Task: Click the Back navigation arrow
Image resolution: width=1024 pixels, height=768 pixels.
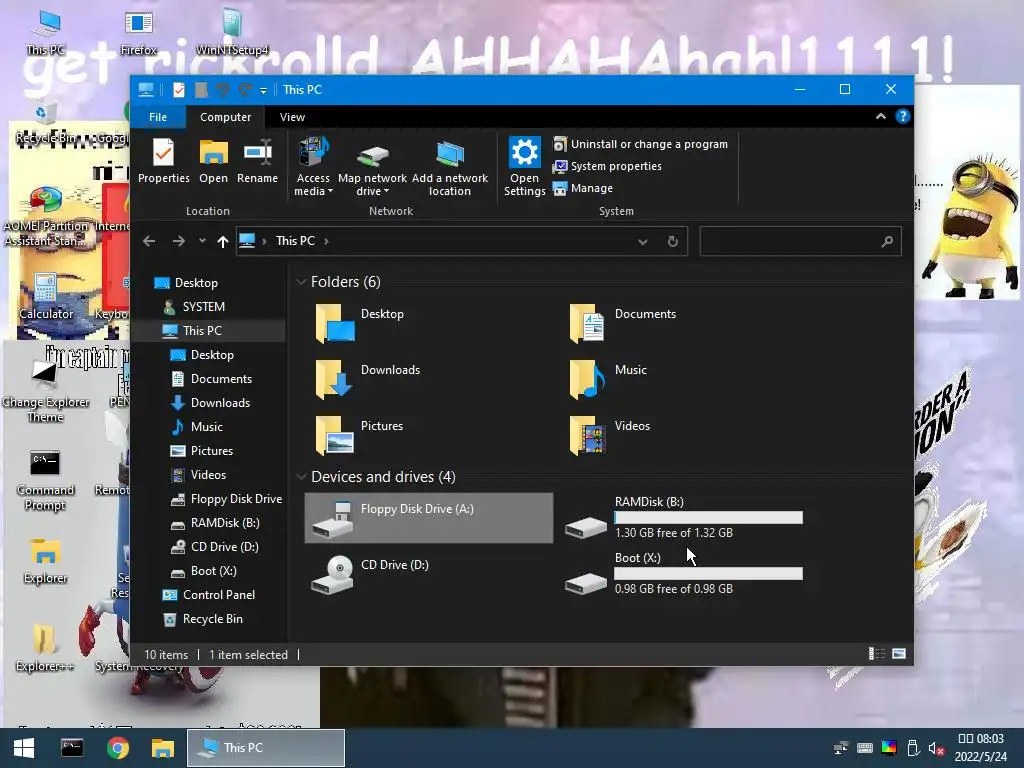Action: click(149, 241)
